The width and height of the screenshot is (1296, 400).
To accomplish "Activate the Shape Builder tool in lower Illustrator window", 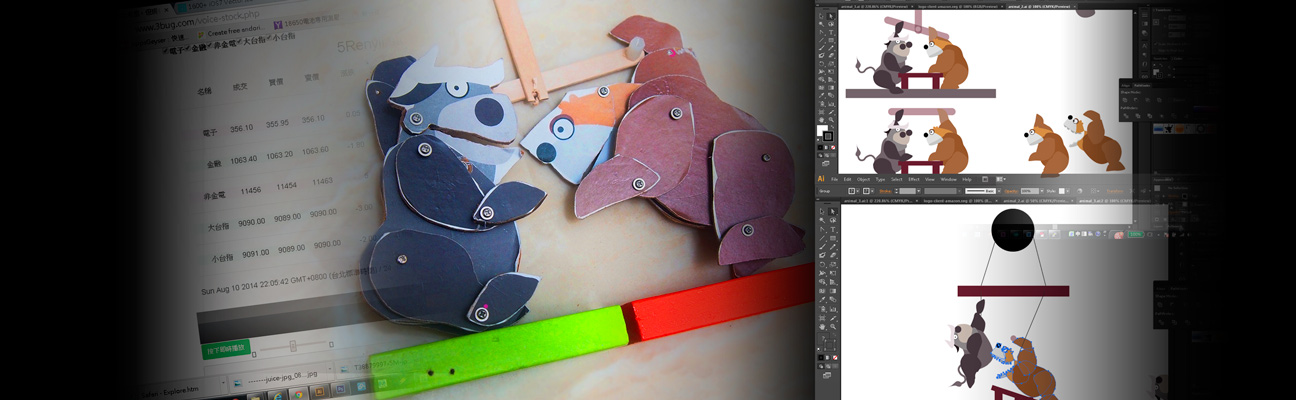I will pos(822,282).
